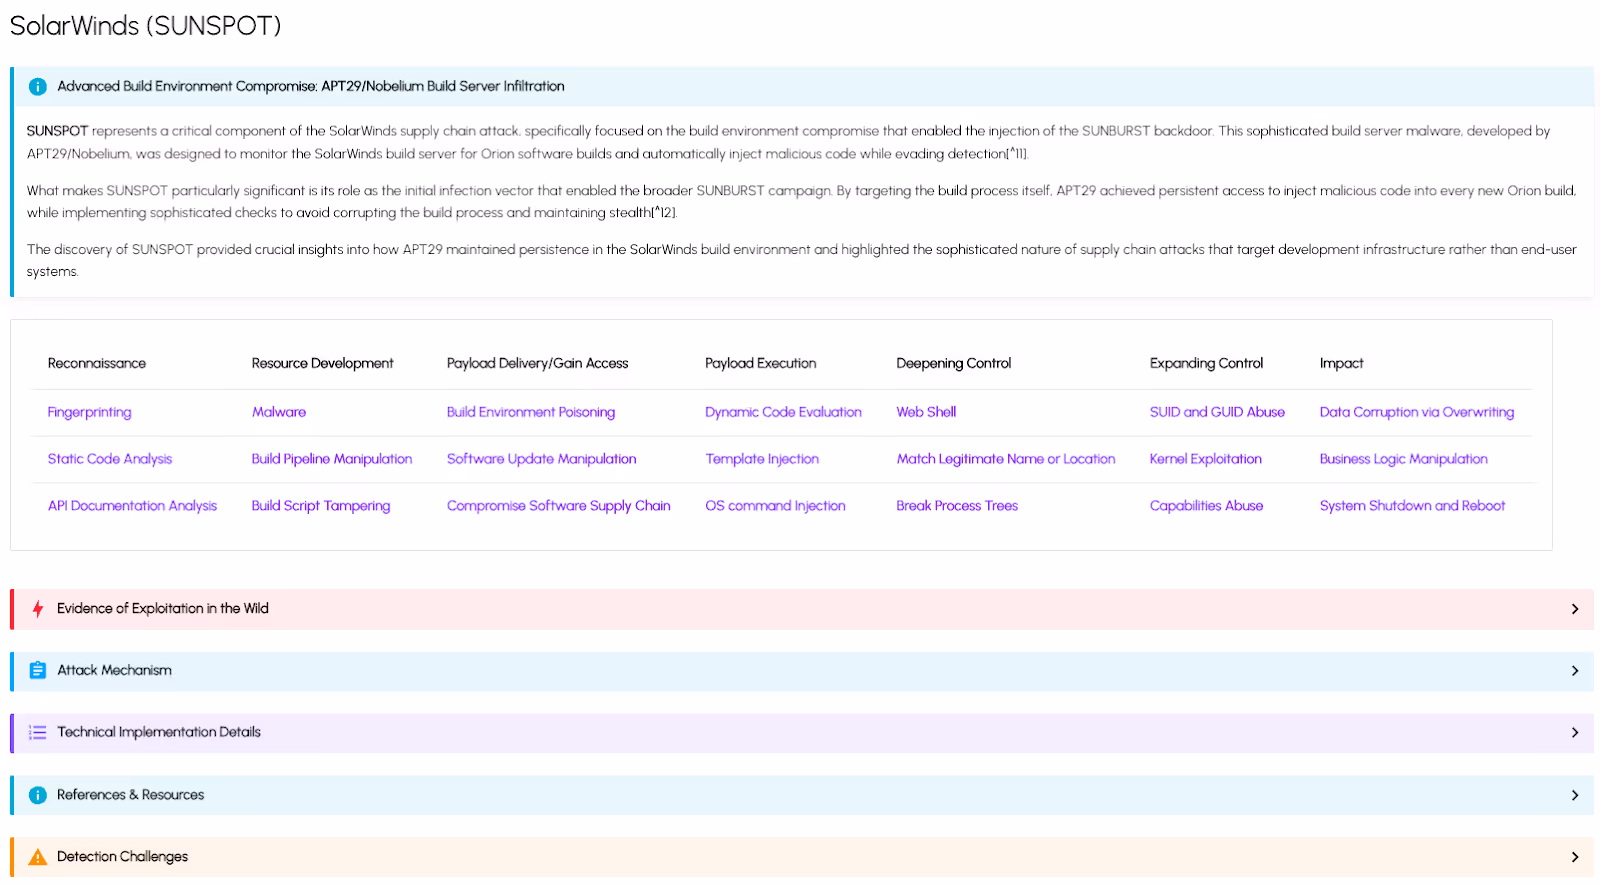Open Match Legitimate Name or Location link

click(x=1006, y=459)
